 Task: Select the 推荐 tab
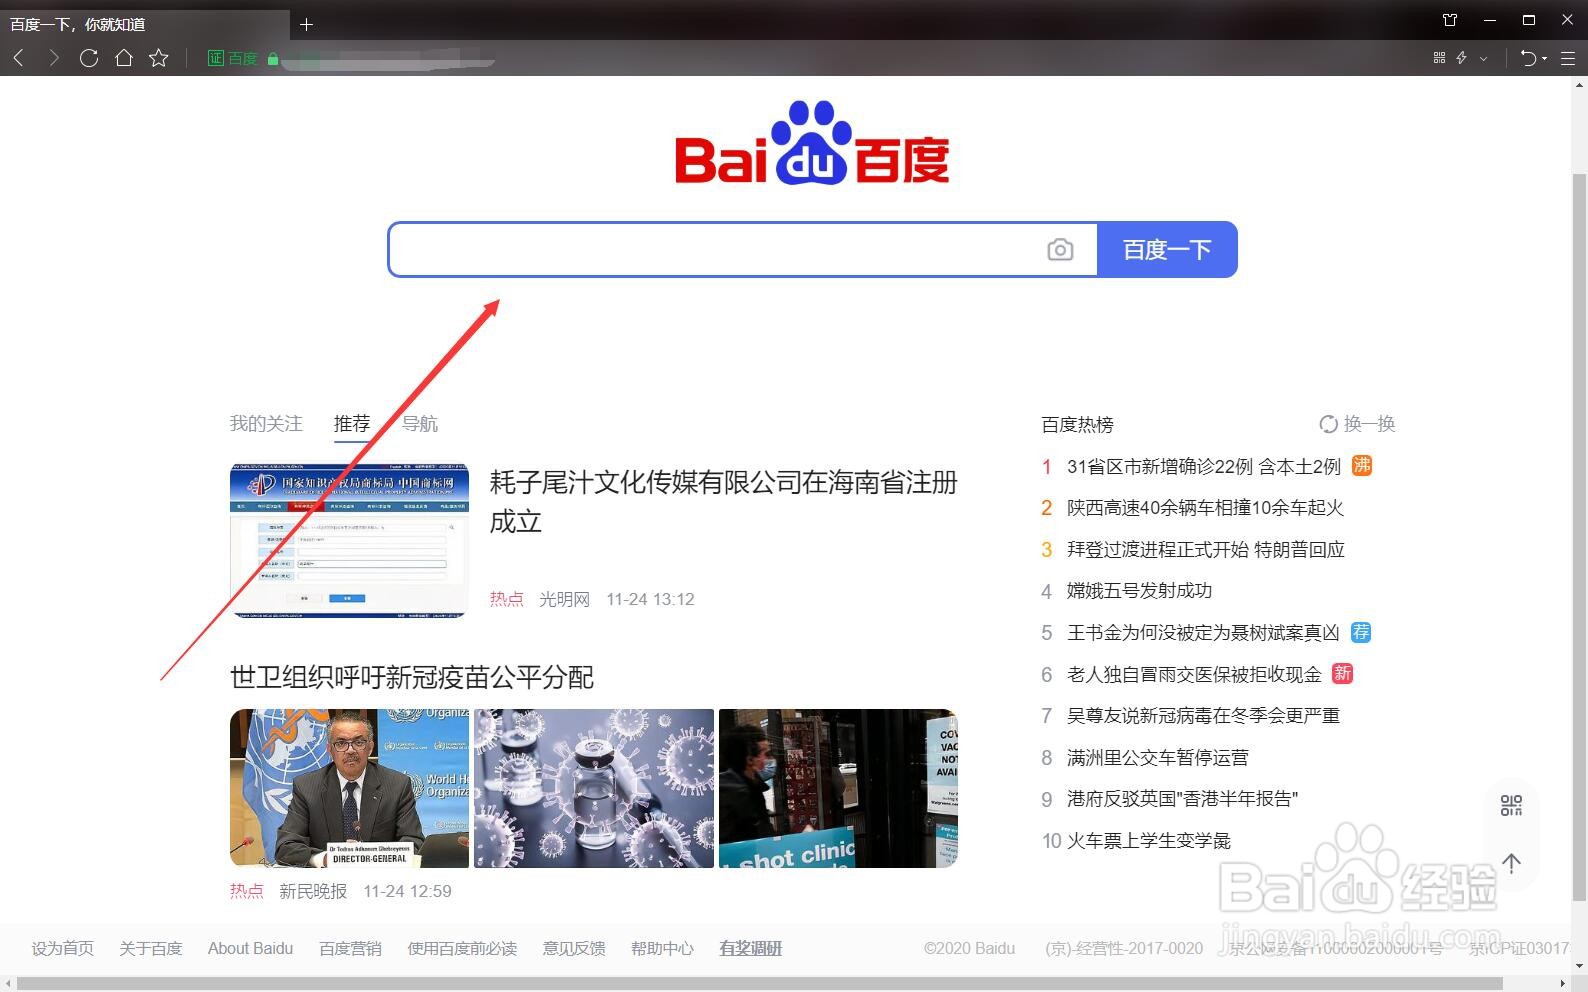pos(352,424)
